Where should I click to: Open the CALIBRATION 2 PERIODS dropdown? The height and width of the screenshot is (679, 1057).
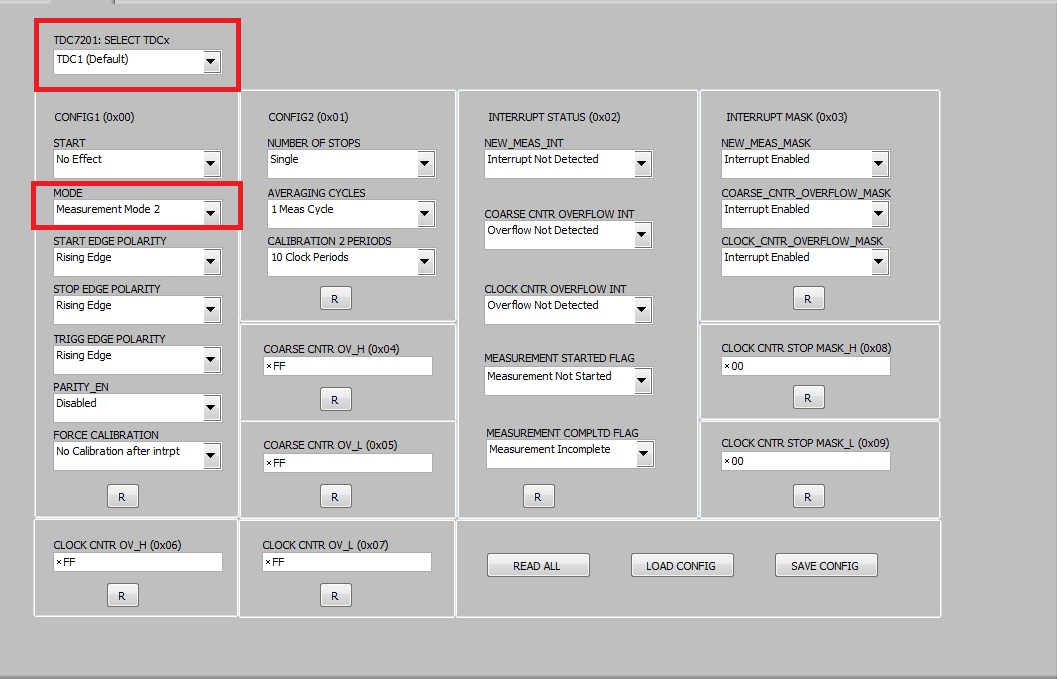(x=425, y=262)
